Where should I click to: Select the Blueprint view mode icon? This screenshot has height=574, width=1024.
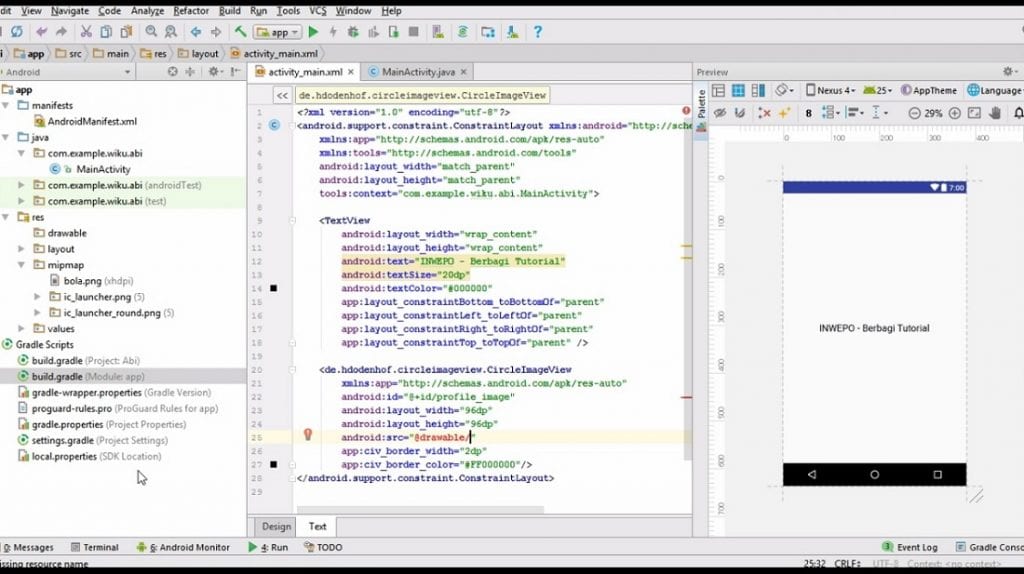click(x=739, y=90)
